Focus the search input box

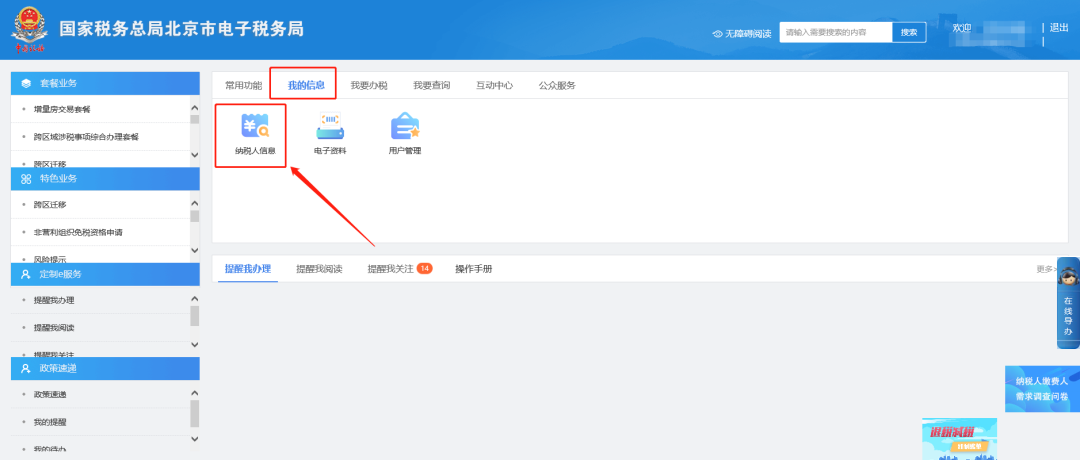(835, 32)
